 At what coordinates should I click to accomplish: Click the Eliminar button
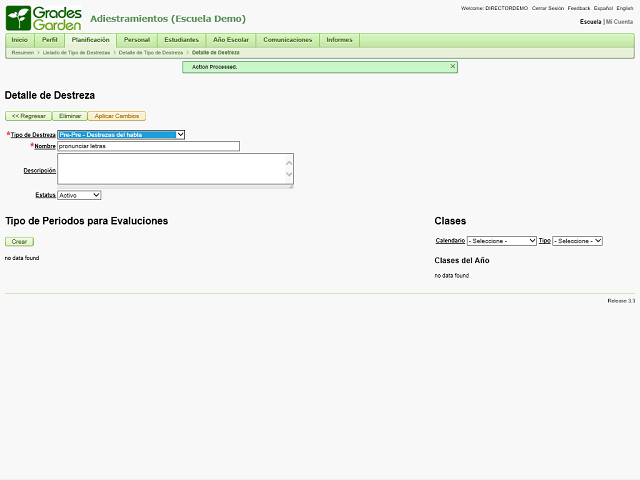tap(70, 116)
